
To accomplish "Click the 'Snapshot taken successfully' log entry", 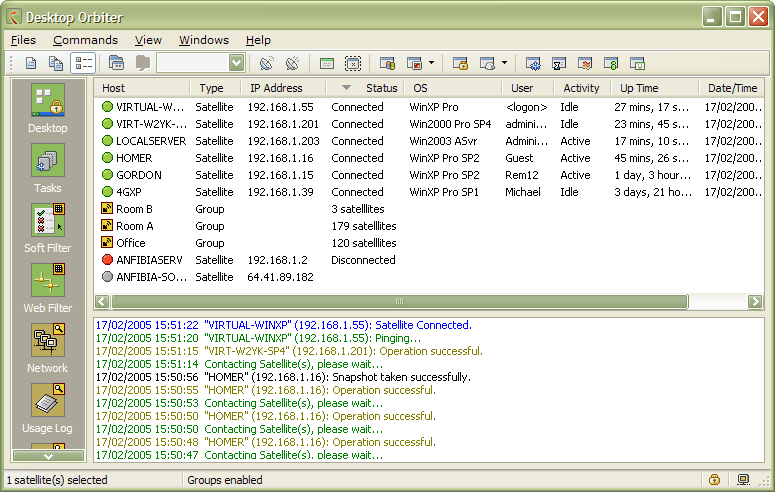I will (x=283, y=377).
